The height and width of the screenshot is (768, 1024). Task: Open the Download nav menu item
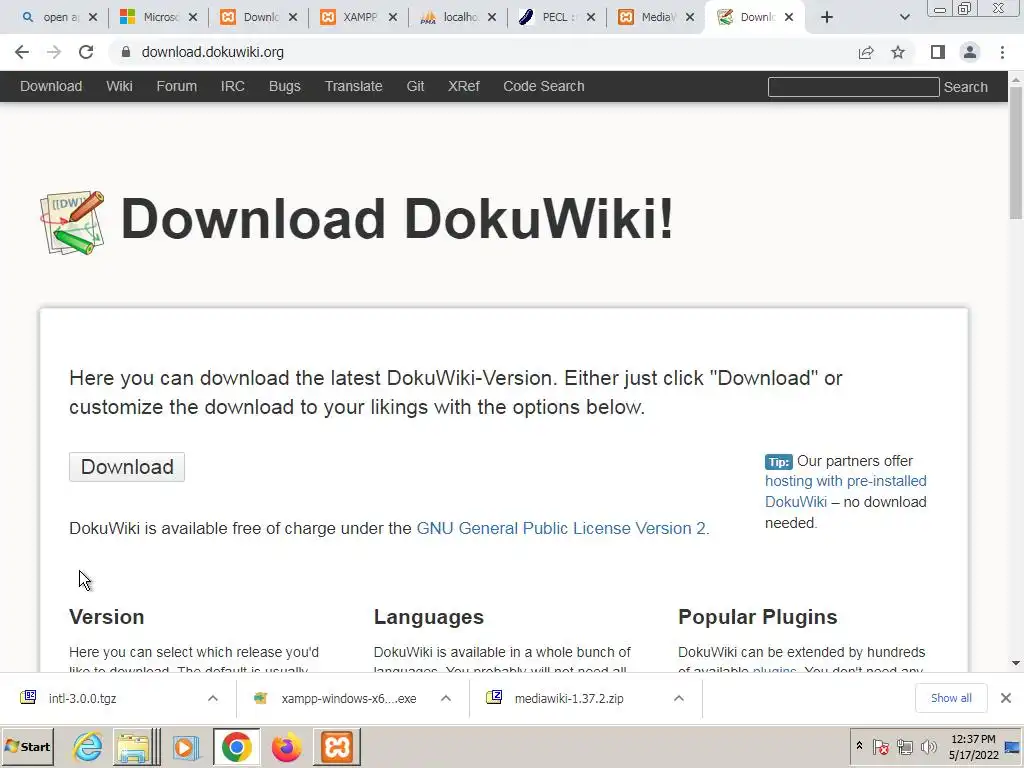51,86
